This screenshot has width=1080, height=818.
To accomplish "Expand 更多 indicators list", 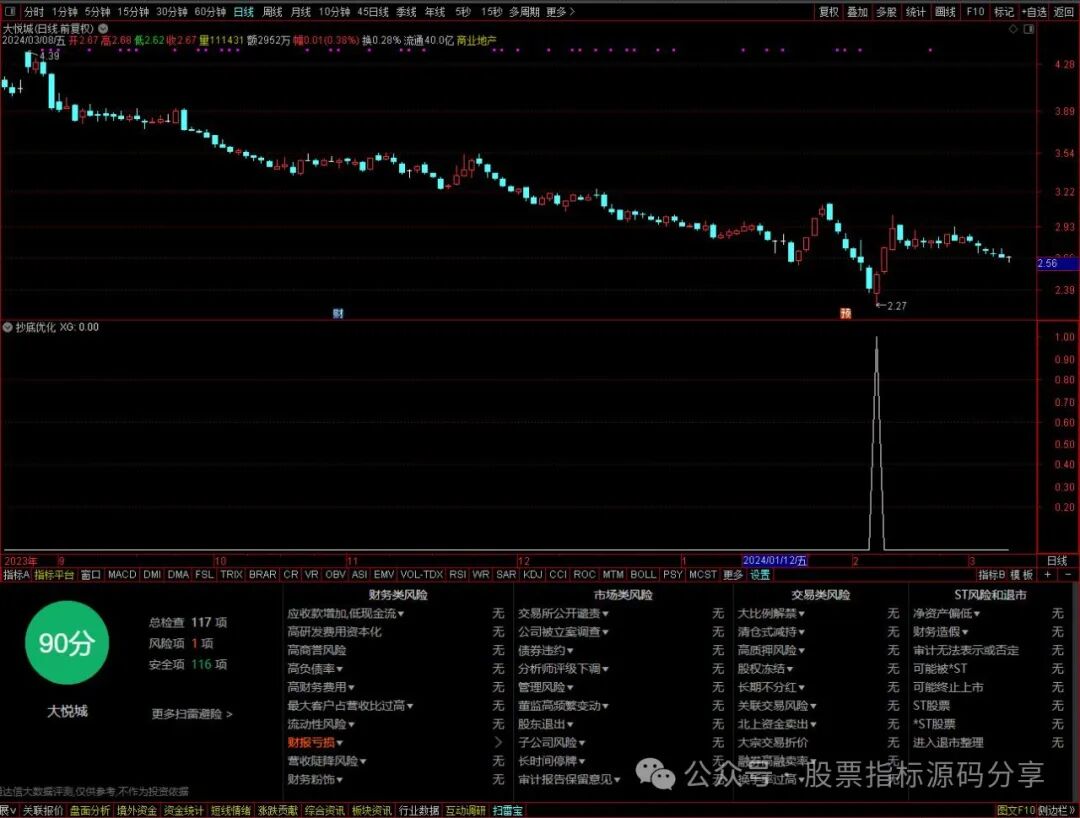I will (733, 574).
